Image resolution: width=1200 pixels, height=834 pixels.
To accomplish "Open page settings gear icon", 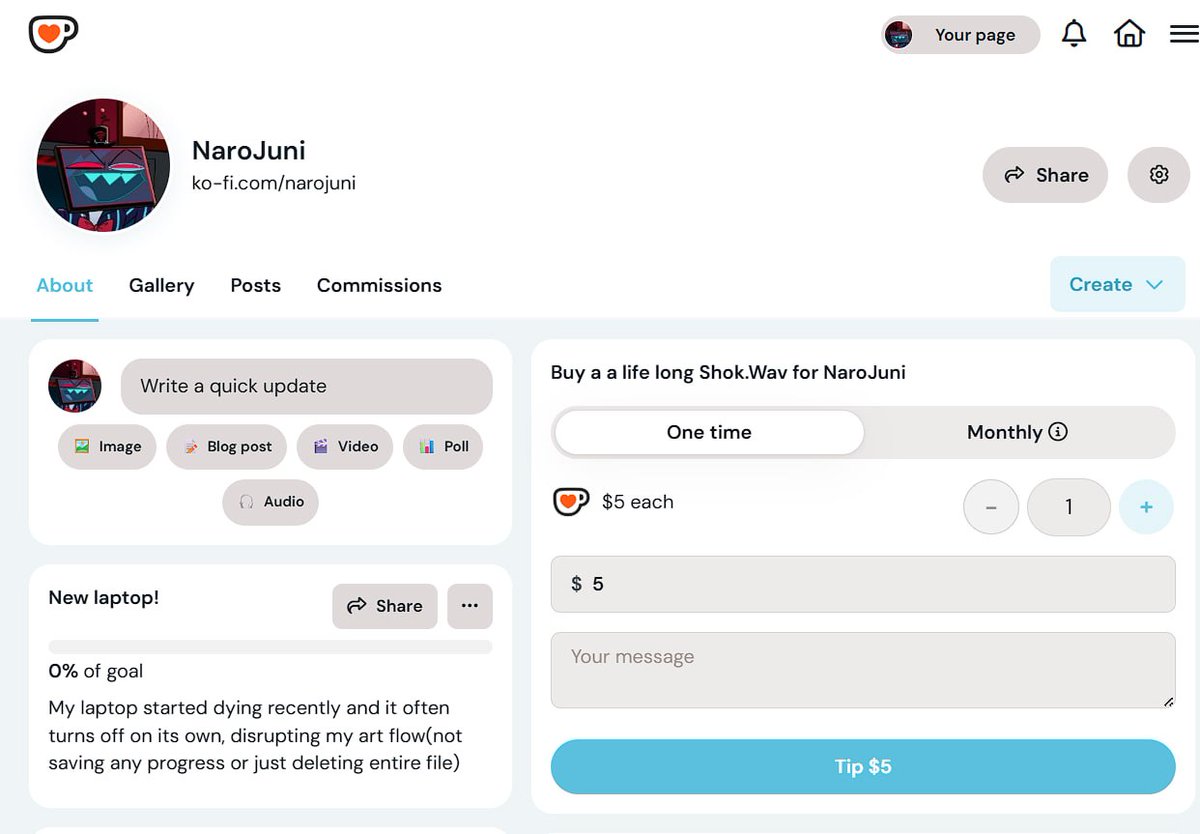I will (1159, 175).
